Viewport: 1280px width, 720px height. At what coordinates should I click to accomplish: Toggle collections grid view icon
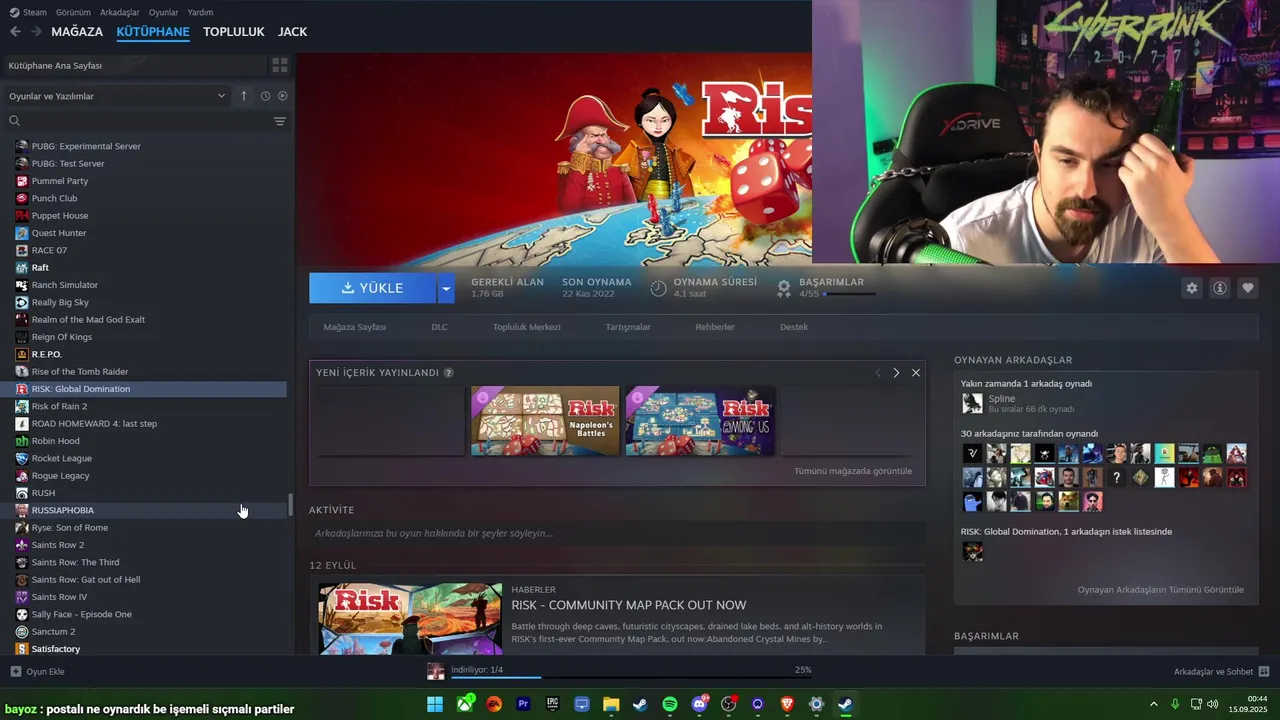click(x=280, y=65)
